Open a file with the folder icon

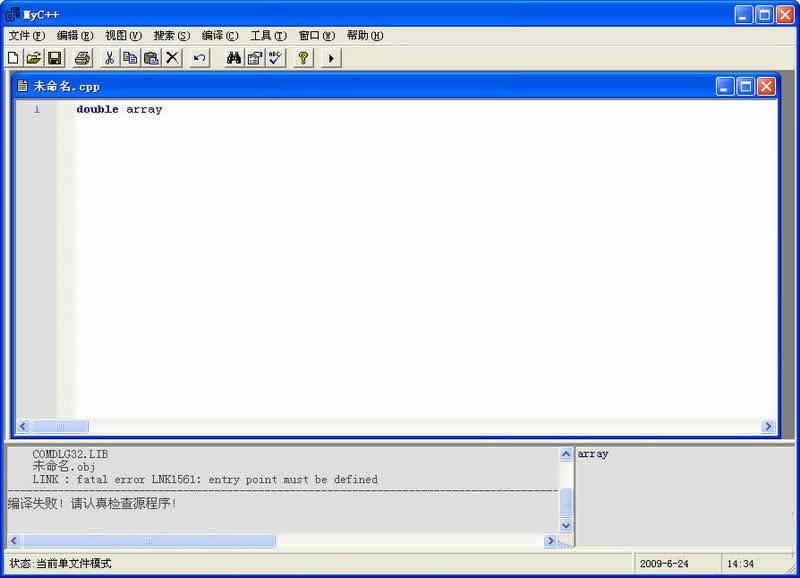33,58
